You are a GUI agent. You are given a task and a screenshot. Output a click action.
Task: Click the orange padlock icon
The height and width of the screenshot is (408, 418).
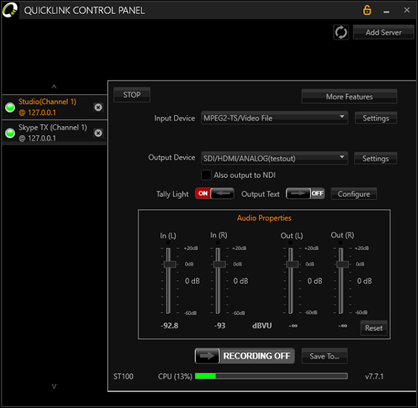(367, 10)
